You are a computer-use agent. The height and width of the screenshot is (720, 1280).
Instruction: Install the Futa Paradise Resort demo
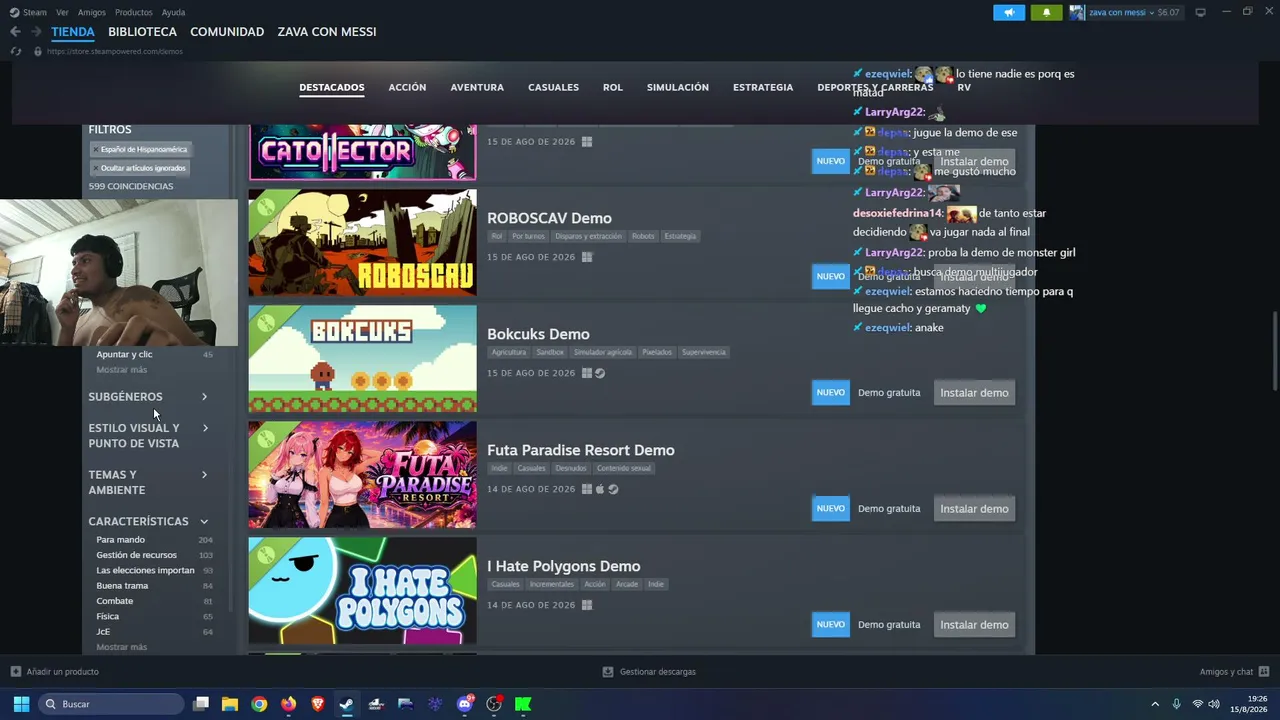[974, 509]
